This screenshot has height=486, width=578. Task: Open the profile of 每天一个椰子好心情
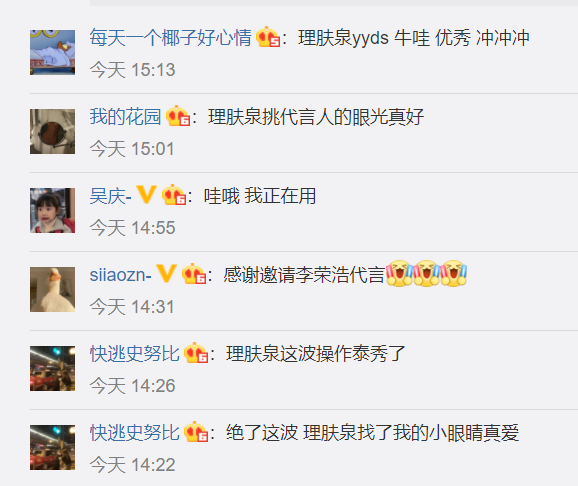pyautogui.click(x=170, y=38)
